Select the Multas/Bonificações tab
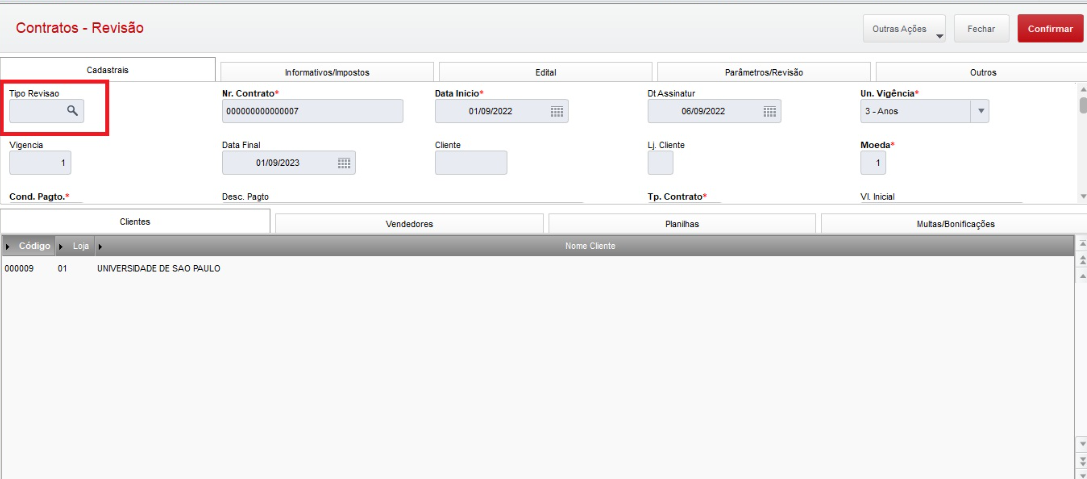 pos(954,224)
